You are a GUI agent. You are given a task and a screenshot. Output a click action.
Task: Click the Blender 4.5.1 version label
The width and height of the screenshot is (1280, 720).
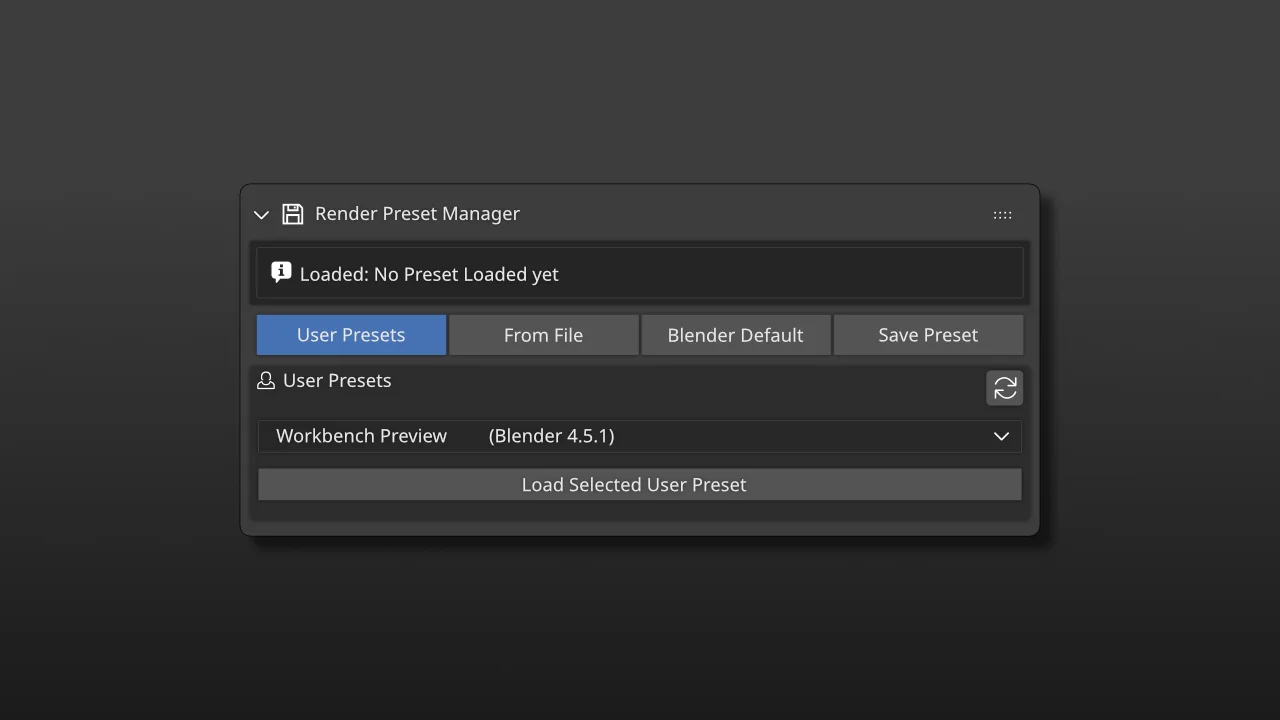coord(551,436)
